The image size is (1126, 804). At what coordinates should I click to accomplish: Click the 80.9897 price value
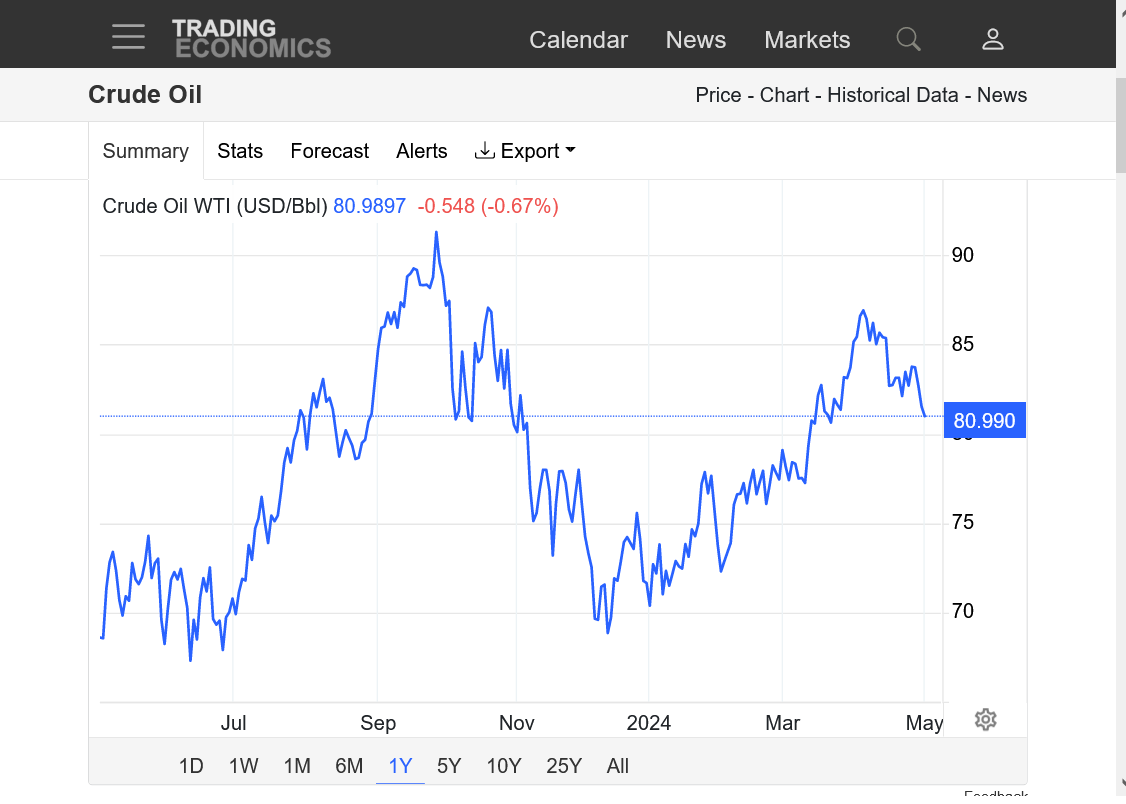coord(369,206)
